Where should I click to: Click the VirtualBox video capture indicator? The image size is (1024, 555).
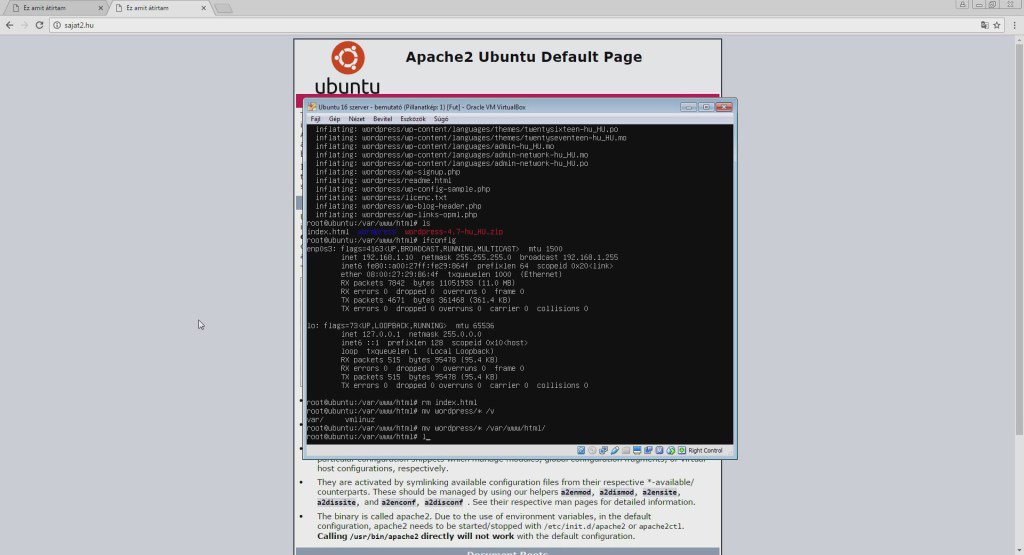click(648, 451)
